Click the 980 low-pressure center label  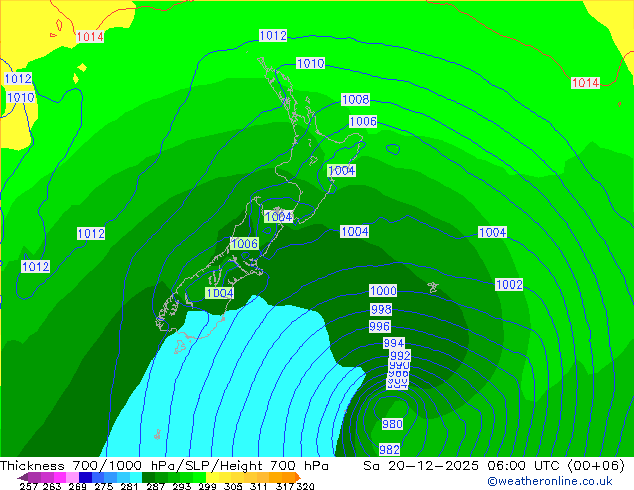392,424
